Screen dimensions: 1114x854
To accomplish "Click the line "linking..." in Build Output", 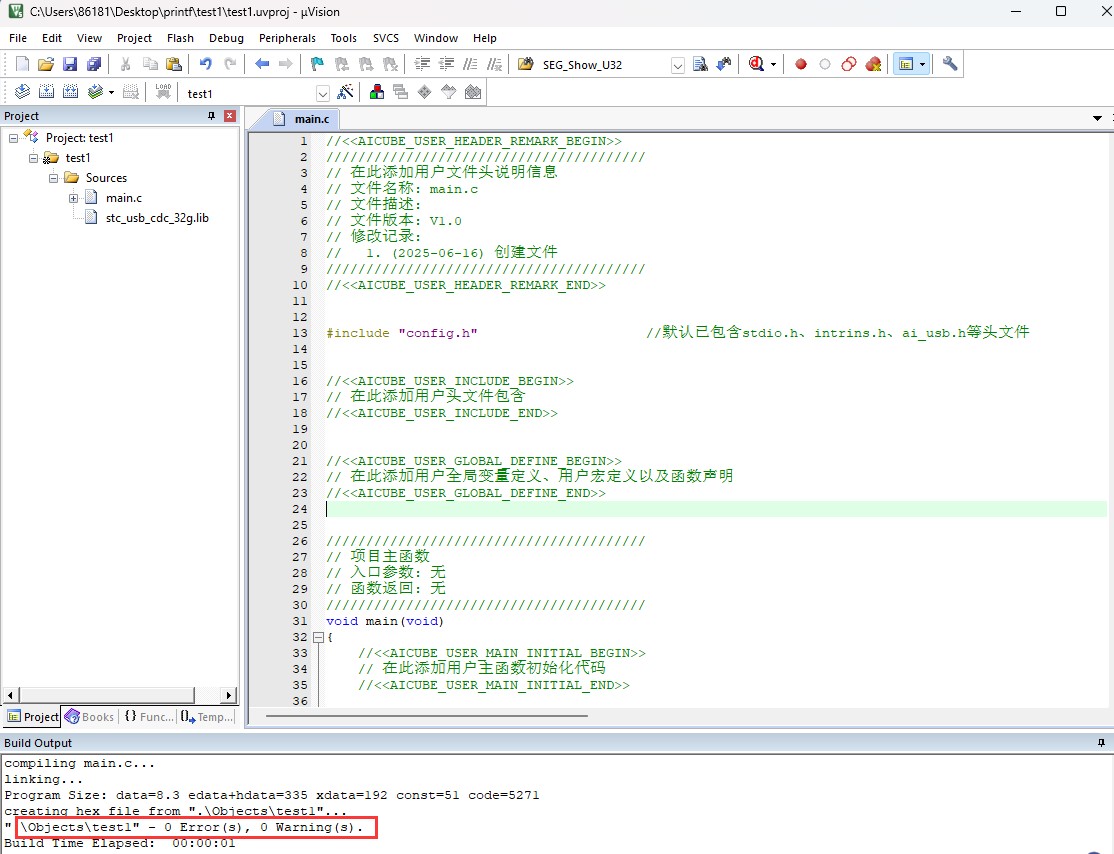I will click(x=43, y=779).
